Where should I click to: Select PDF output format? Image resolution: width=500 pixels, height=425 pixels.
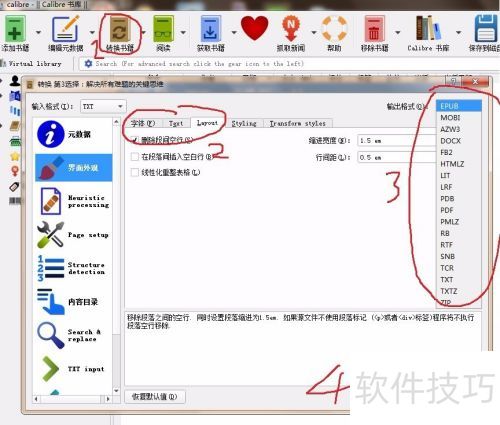[x=459, y=210]
